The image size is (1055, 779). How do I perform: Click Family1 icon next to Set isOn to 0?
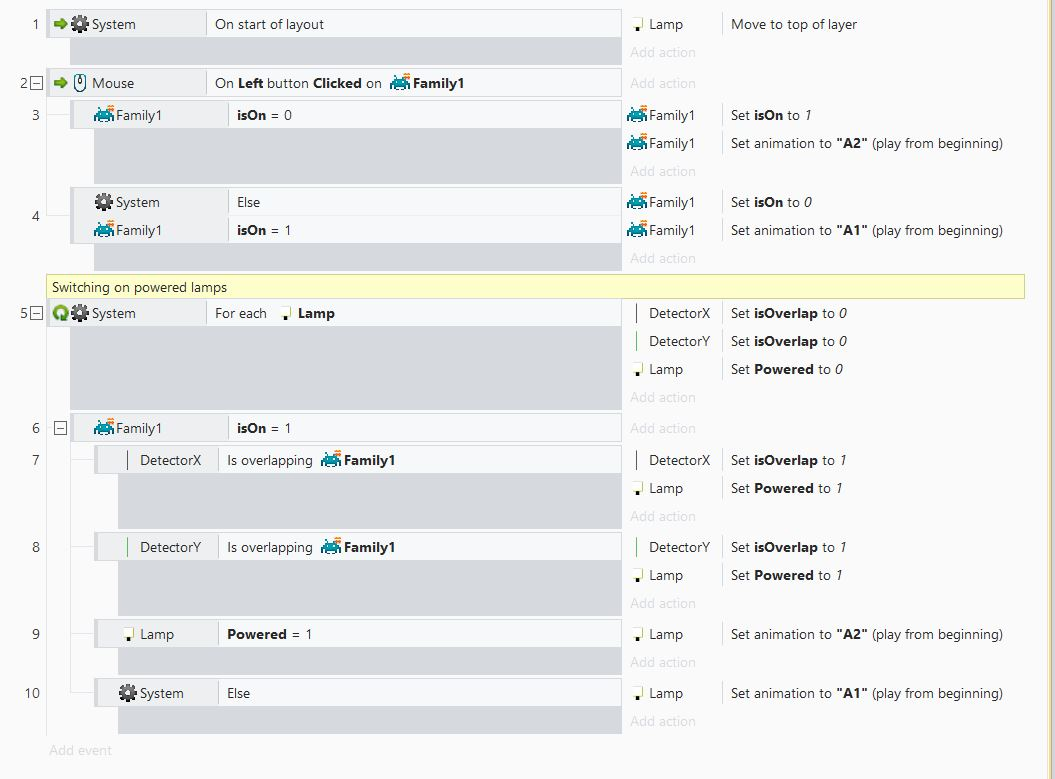pos(636,202)
